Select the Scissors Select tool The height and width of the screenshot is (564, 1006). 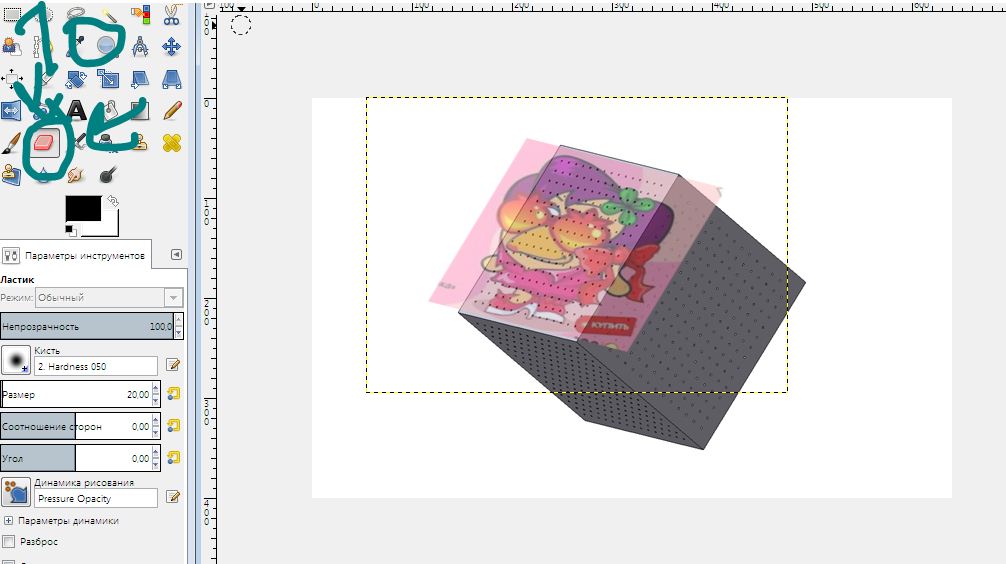coord(171,13)
